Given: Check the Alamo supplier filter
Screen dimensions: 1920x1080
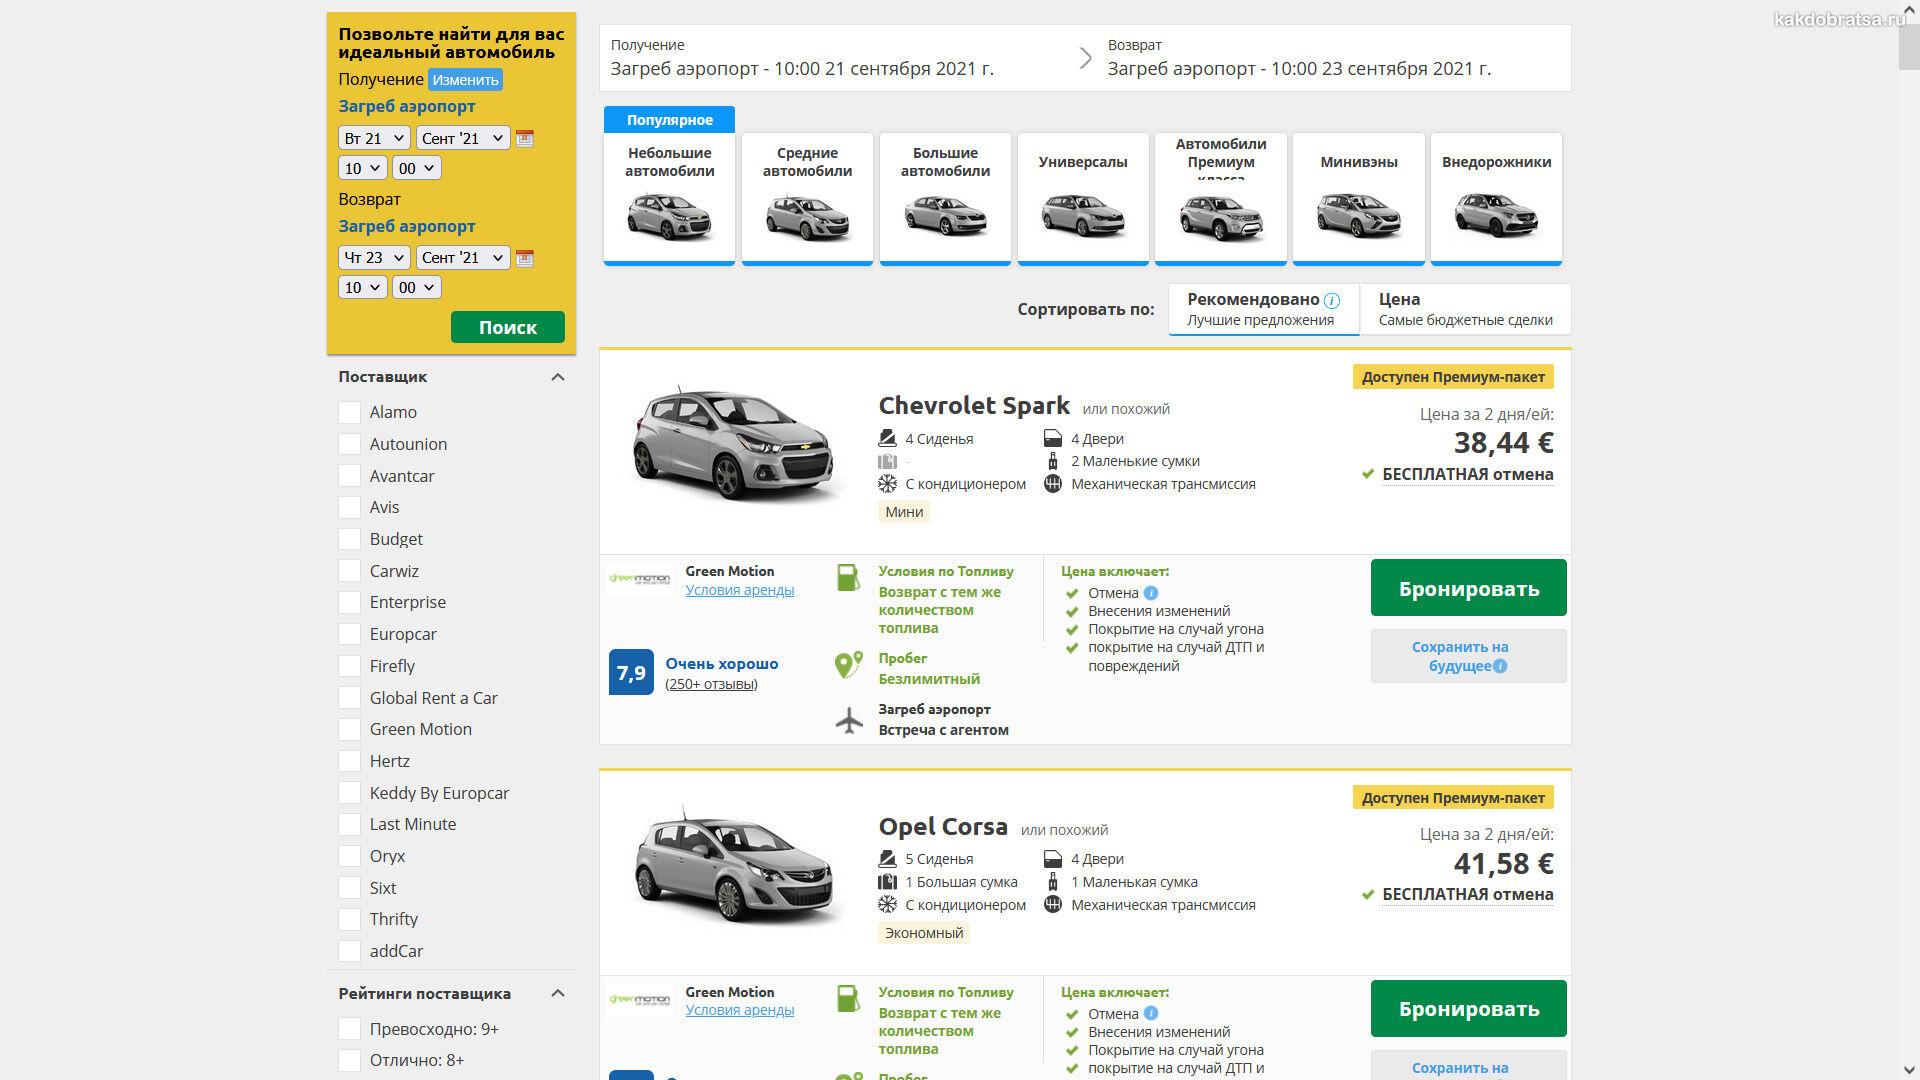Looking at the screenshot, I should (x=349, y=412).
